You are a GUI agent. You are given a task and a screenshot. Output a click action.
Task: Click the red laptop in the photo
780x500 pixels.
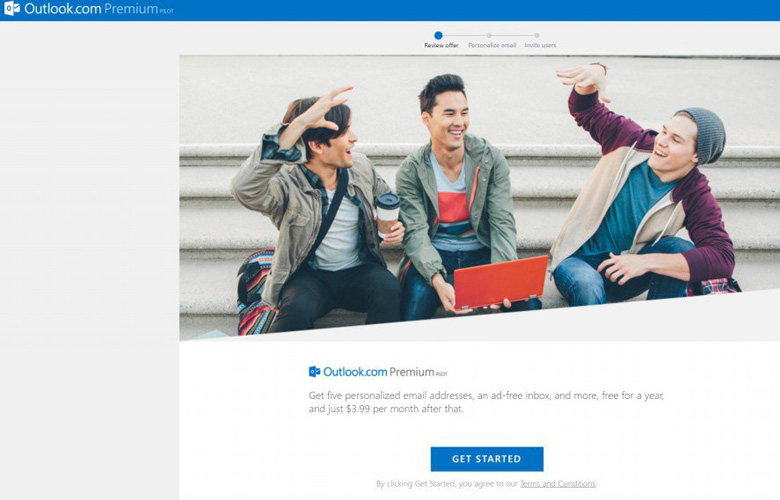click(500, 281)
